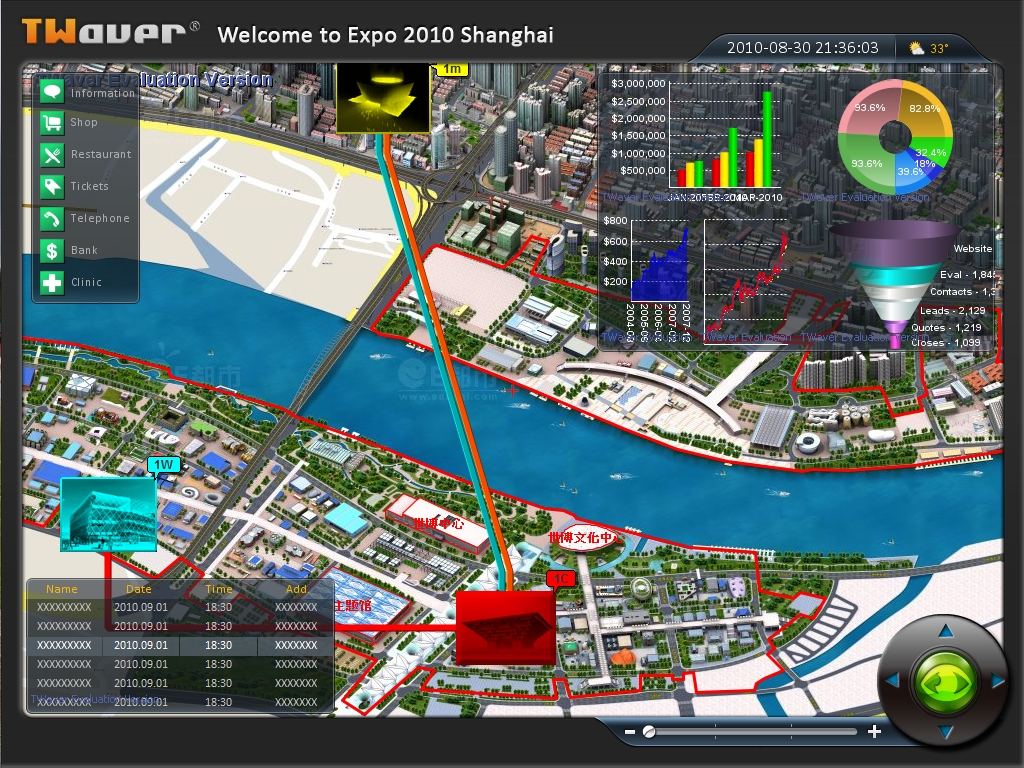
Task: Click the 世博文化中心 map label
Action: pos(582,538)
